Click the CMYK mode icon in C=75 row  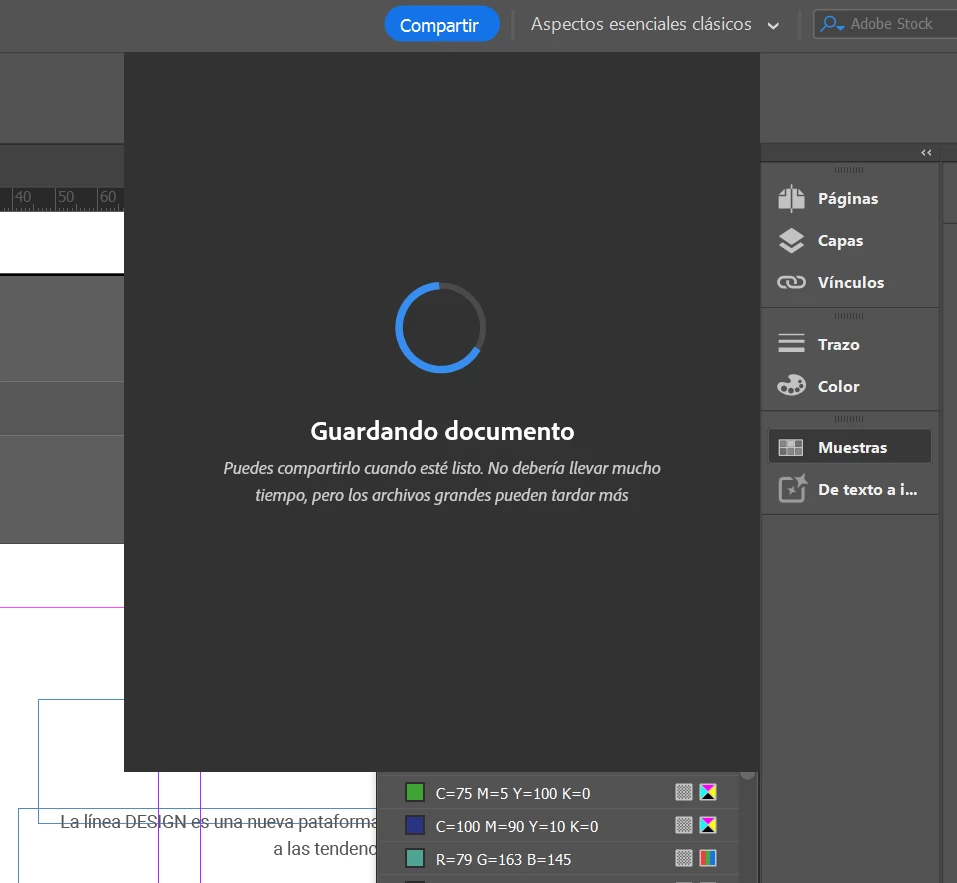point(708,792)
